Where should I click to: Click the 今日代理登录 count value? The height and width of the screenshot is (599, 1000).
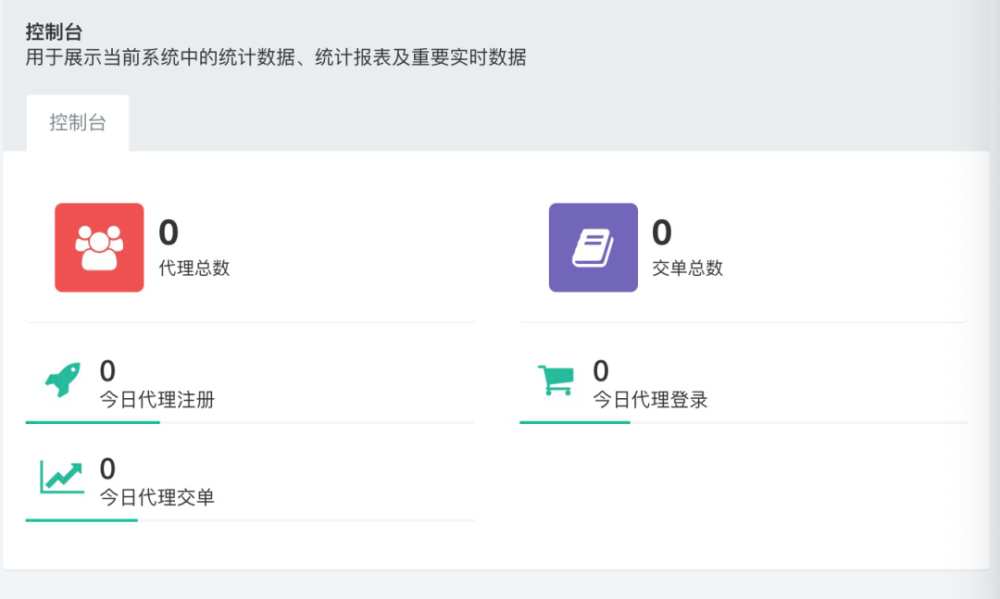click(601, 372)
